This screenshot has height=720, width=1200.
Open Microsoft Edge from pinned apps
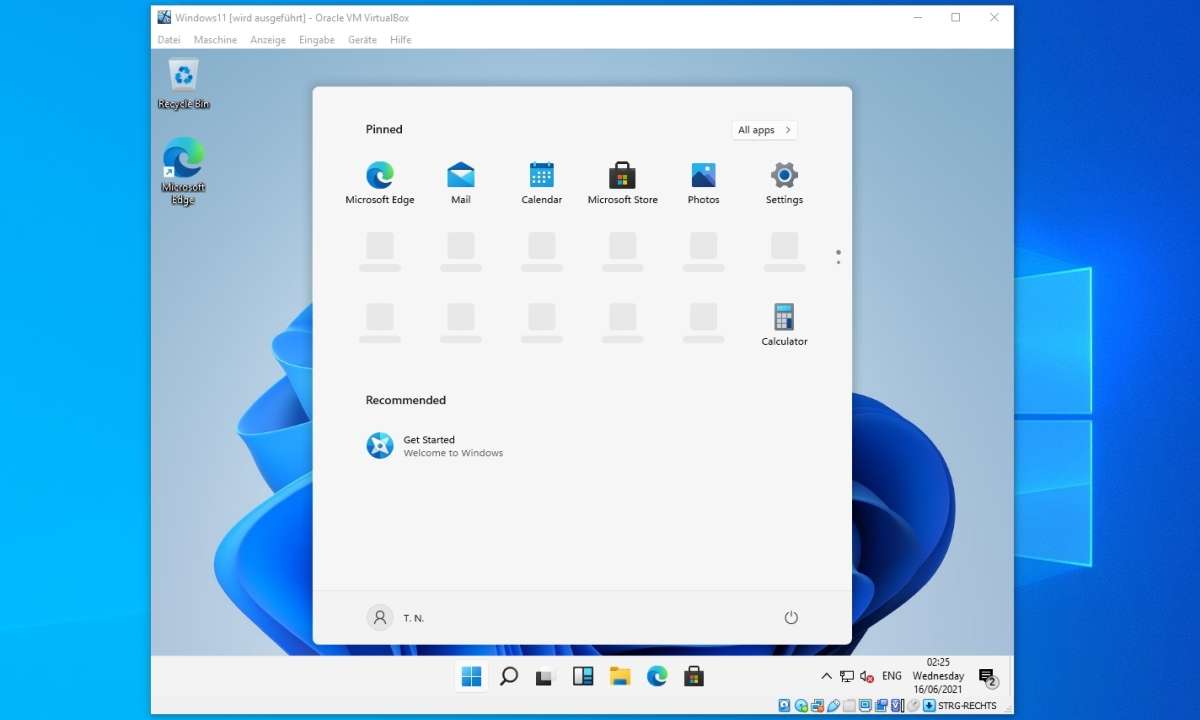tap(380, 183)
